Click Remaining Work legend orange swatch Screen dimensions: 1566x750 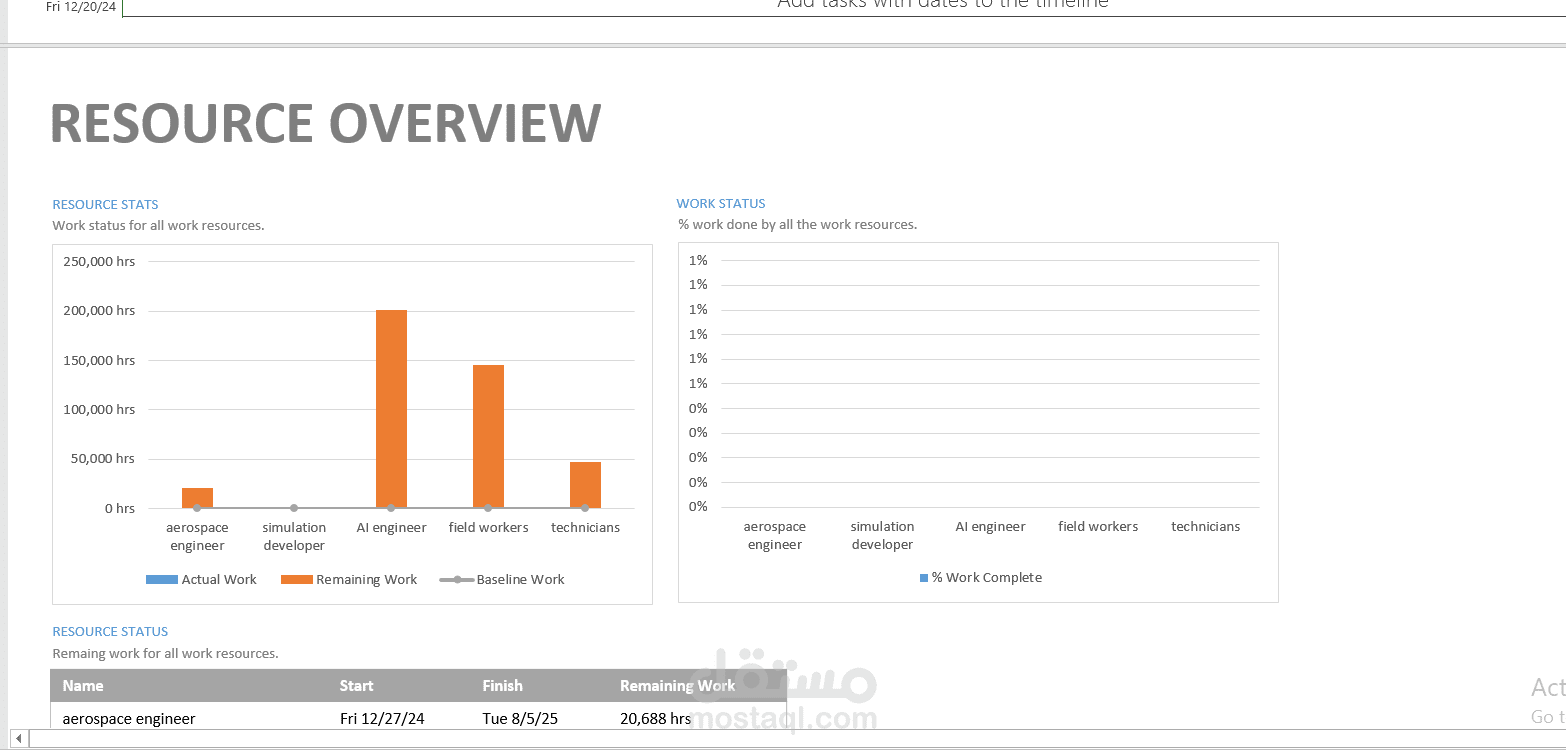(x=297, y=579)
